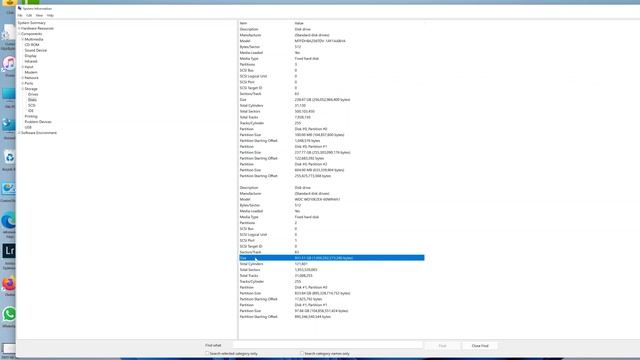
Task: Click the Find button
Action: (x=442, y=346)
